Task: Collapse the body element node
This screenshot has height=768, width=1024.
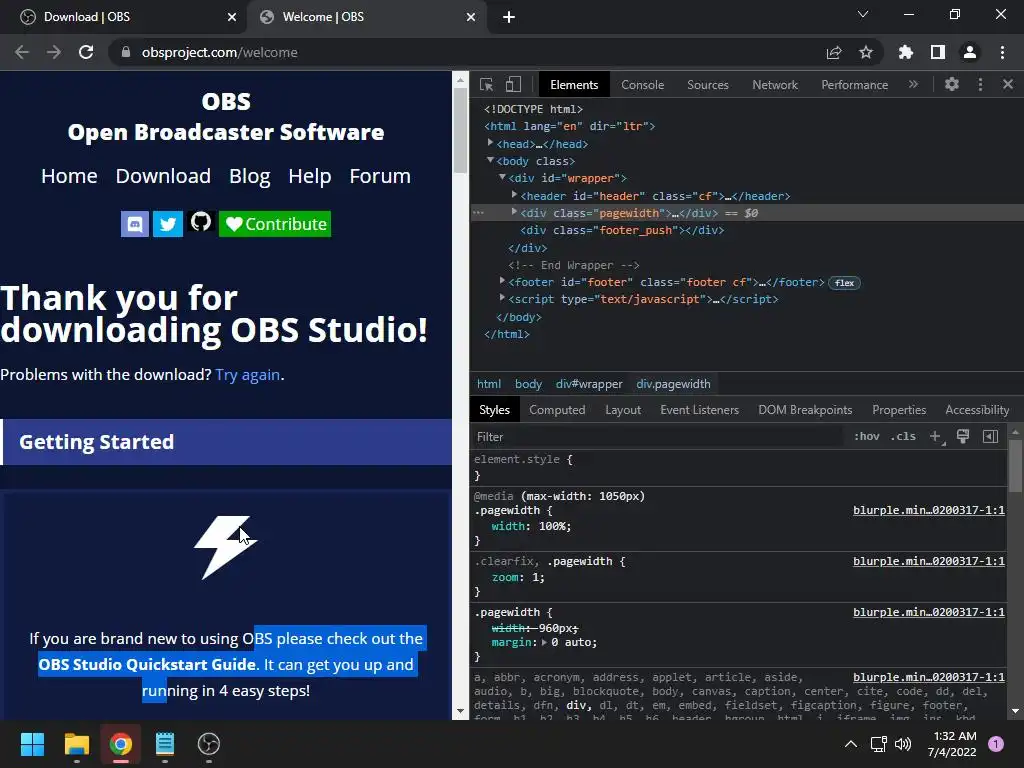Action: click(490, 160)
